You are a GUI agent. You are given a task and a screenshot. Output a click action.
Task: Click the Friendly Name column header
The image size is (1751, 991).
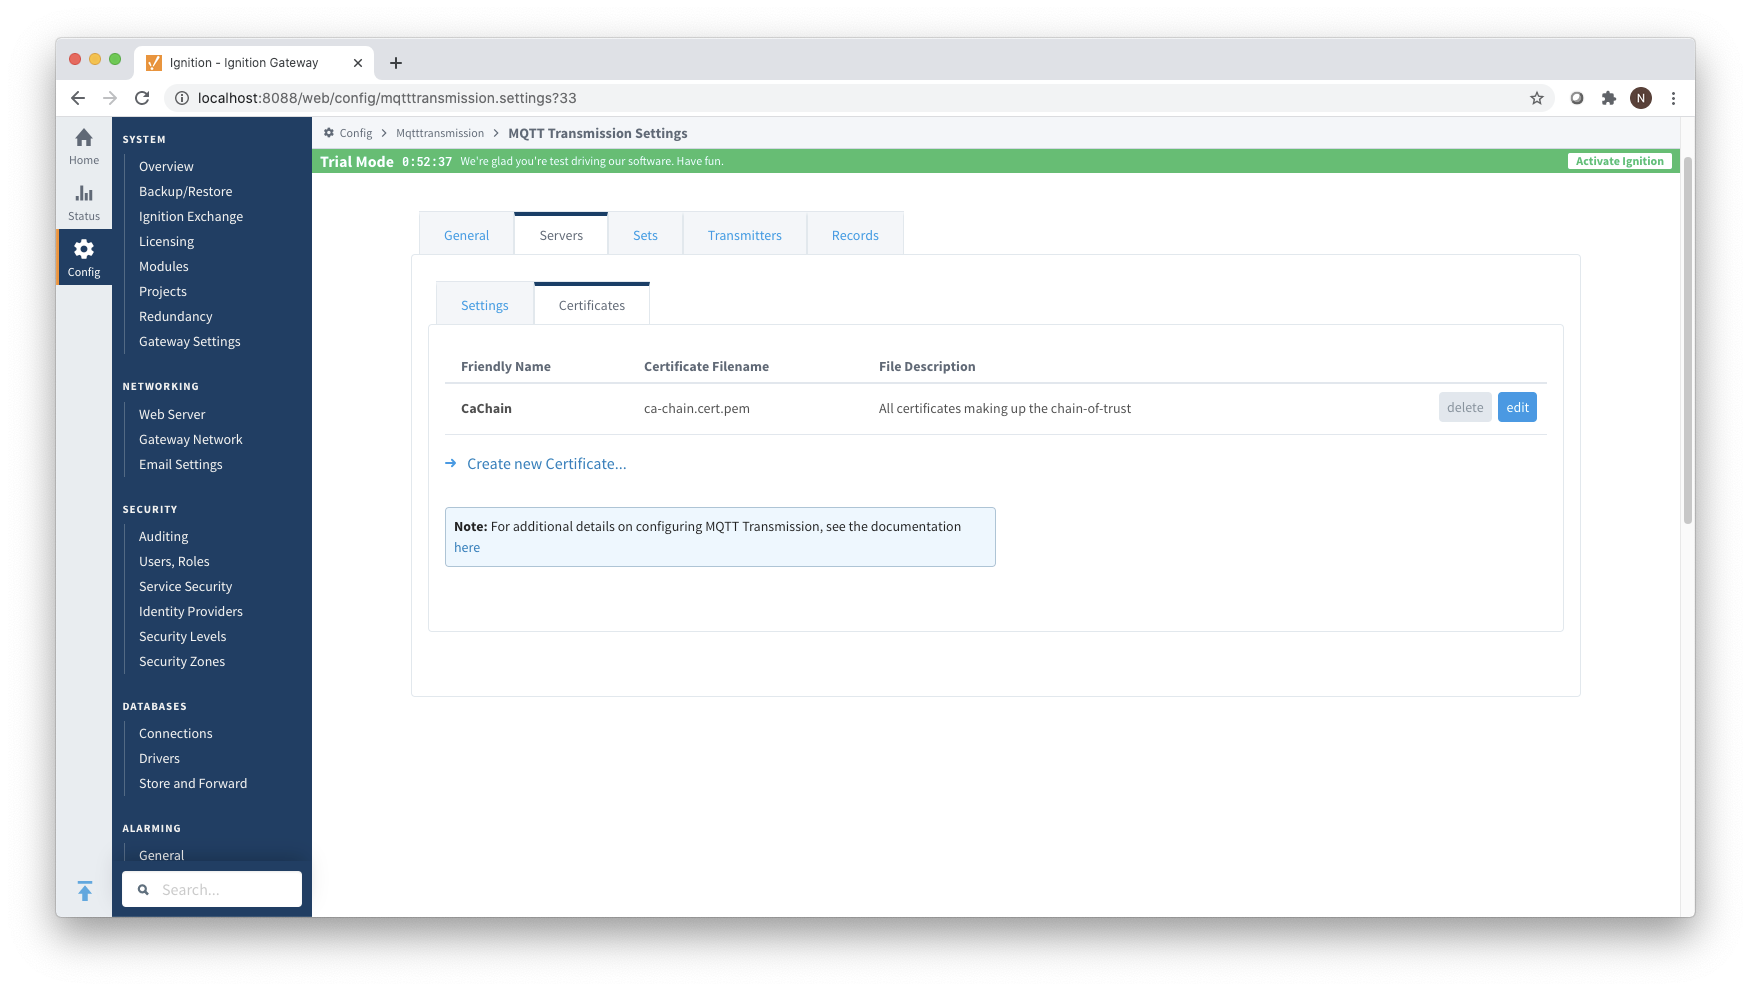pos(506,366)
